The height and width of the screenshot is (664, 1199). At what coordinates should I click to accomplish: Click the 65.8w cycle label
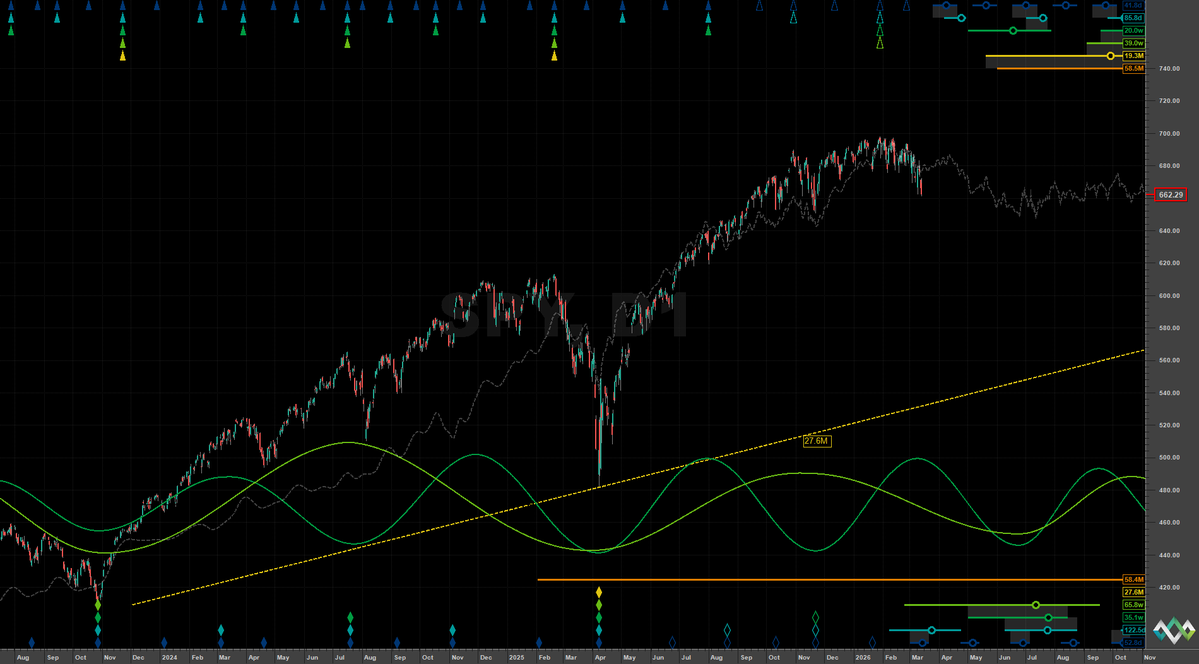pos(1132,605)
